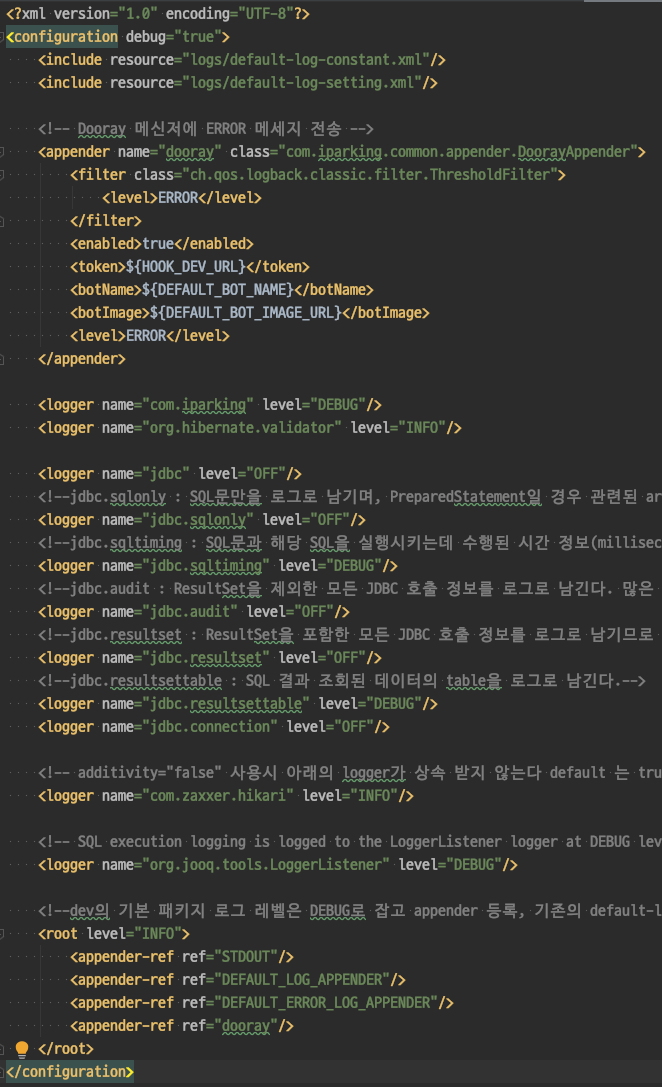Screen dimensions: 662x1087
Task: Click the XML declaration line at top
Action: (157, 14)
